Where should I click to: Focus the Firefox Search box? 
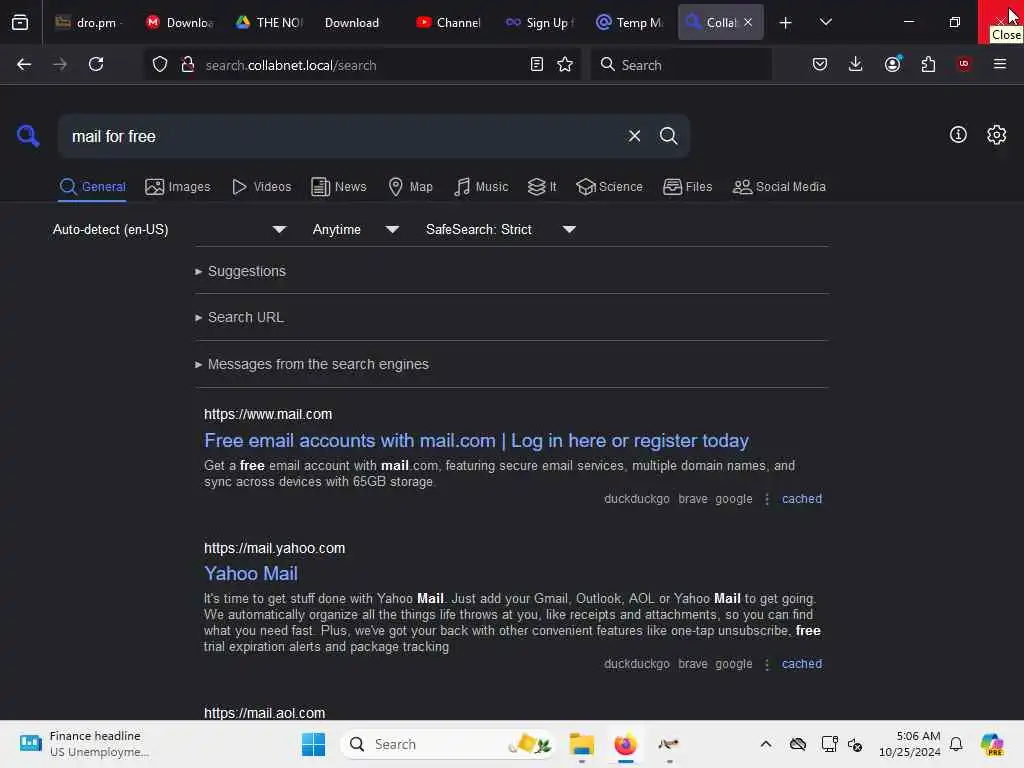(681, 65)
